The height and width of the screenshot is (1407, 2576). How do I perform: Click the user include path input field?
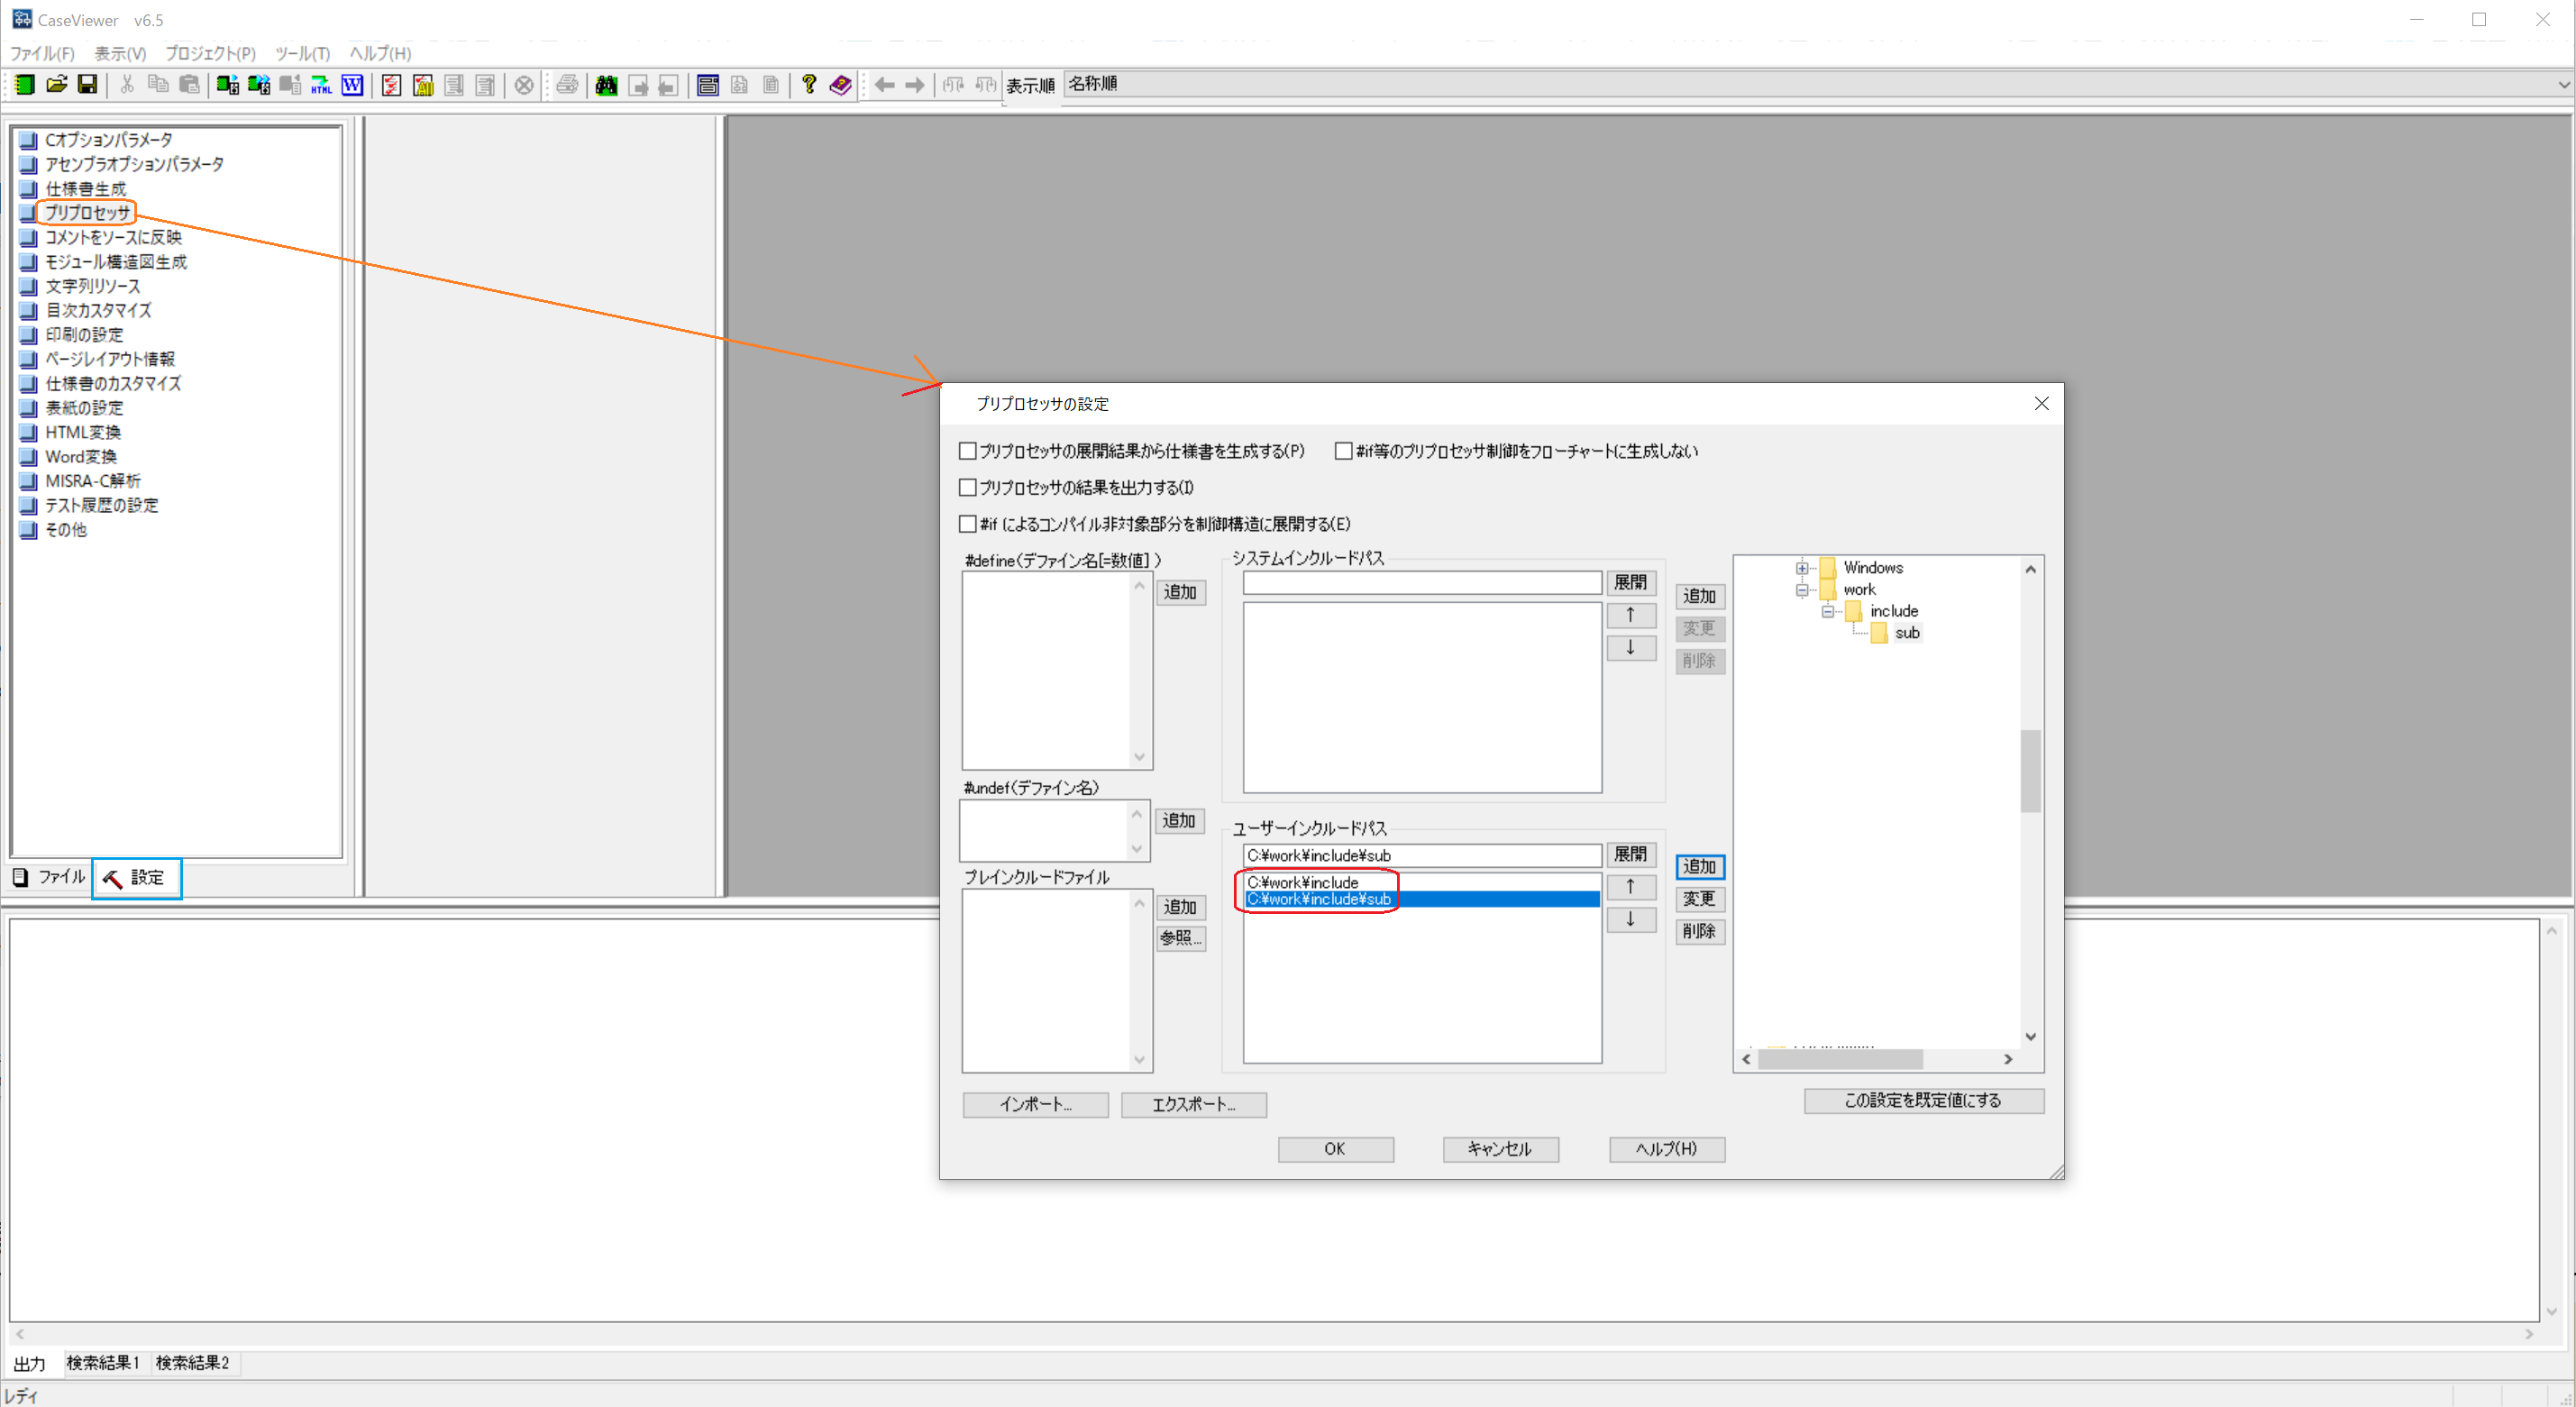1422,856
